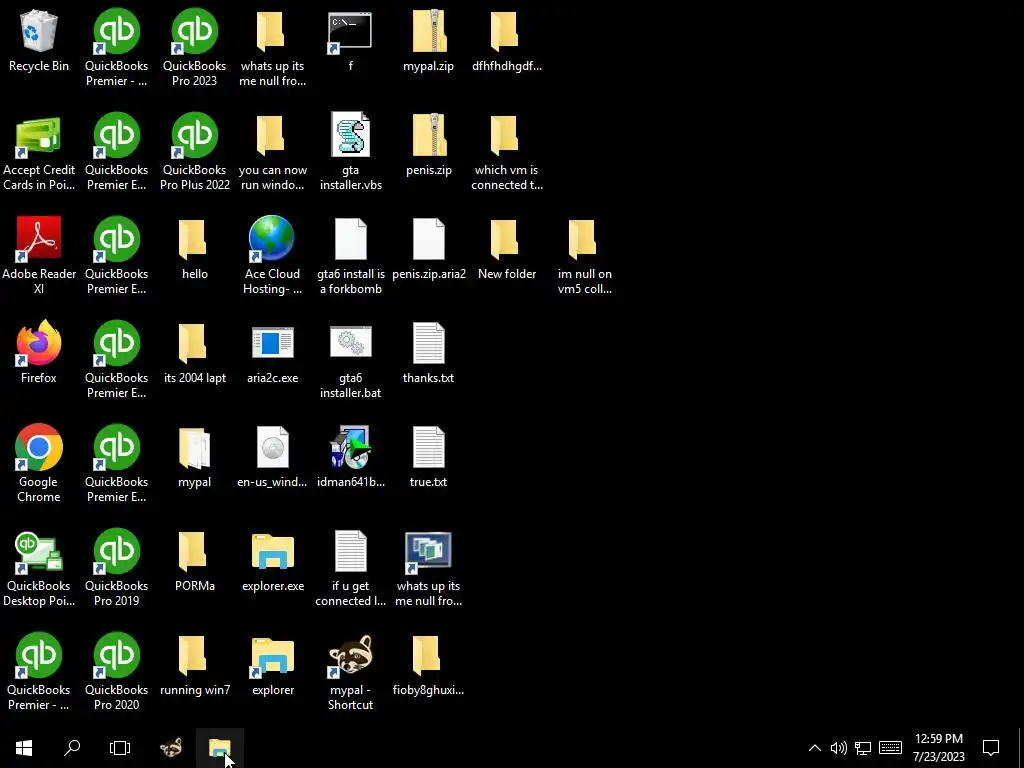The image size is (1024, 768).
Task: Select the idman641b... installer icon
Action: click(x=351, y=456)
